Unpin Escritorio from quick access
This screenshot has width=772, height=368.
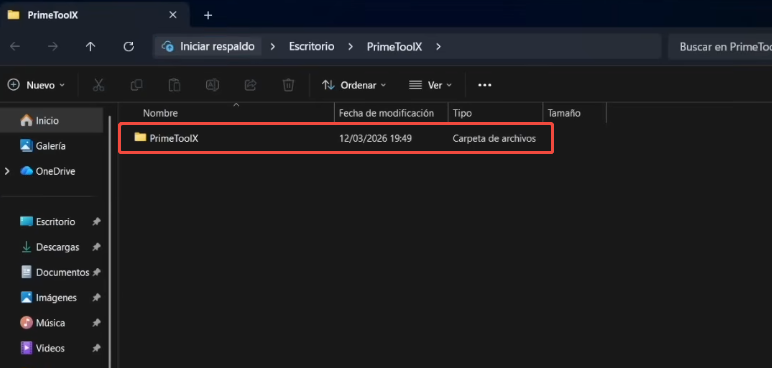(x=96, y=222)
